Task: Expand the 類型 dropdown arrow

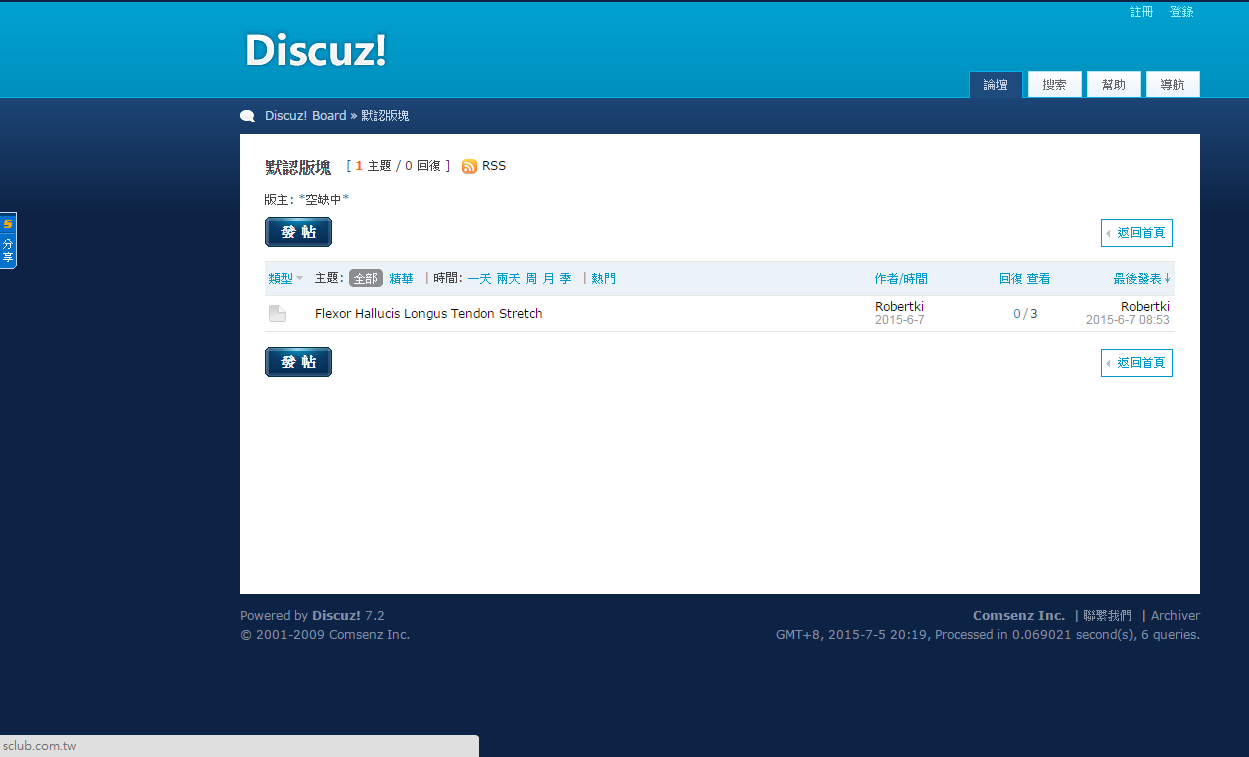Action: [x=299, y=279]
